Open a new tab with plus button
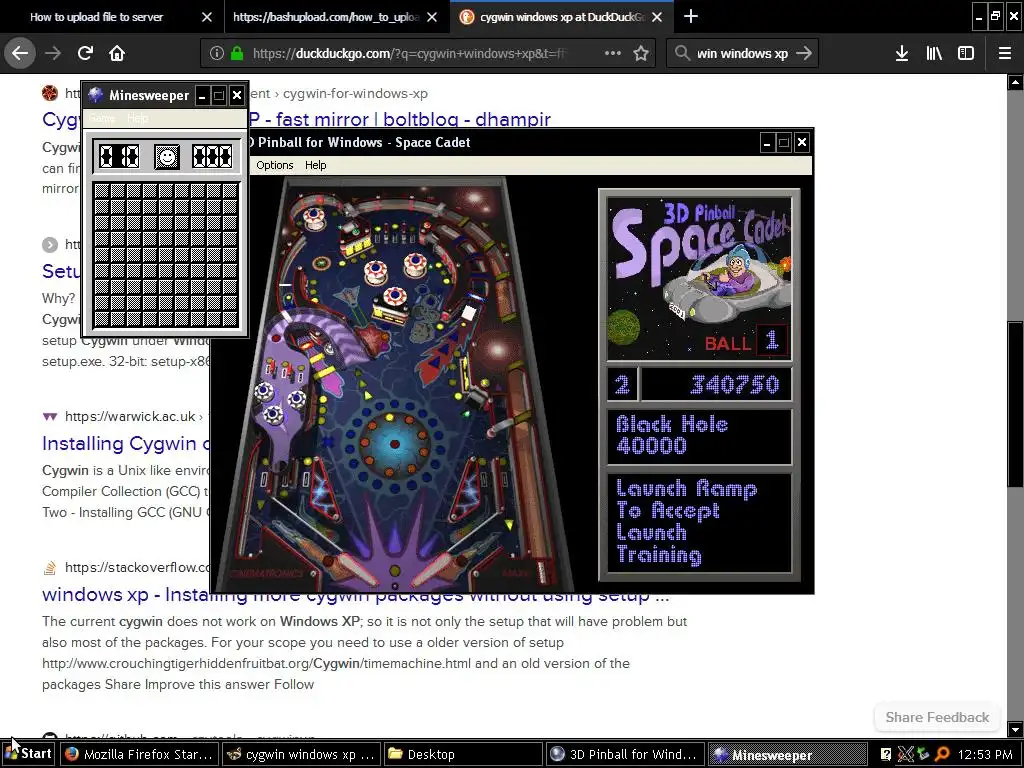 click(x=691, y=16)
